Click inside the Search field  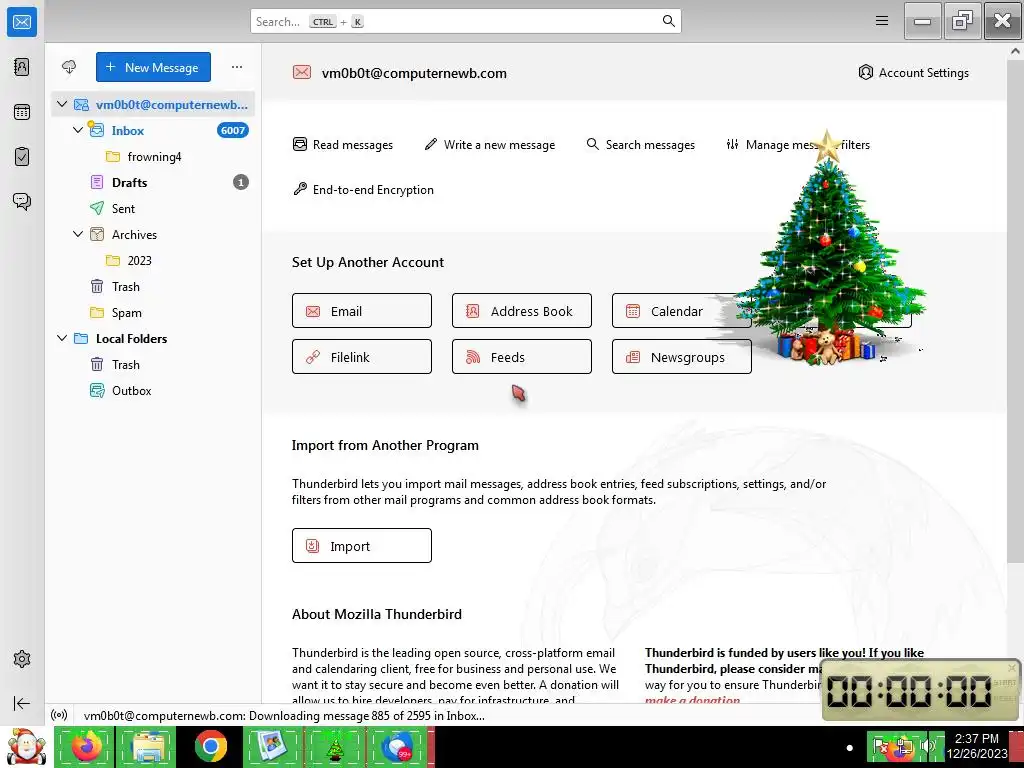click(x=466, y=21)
